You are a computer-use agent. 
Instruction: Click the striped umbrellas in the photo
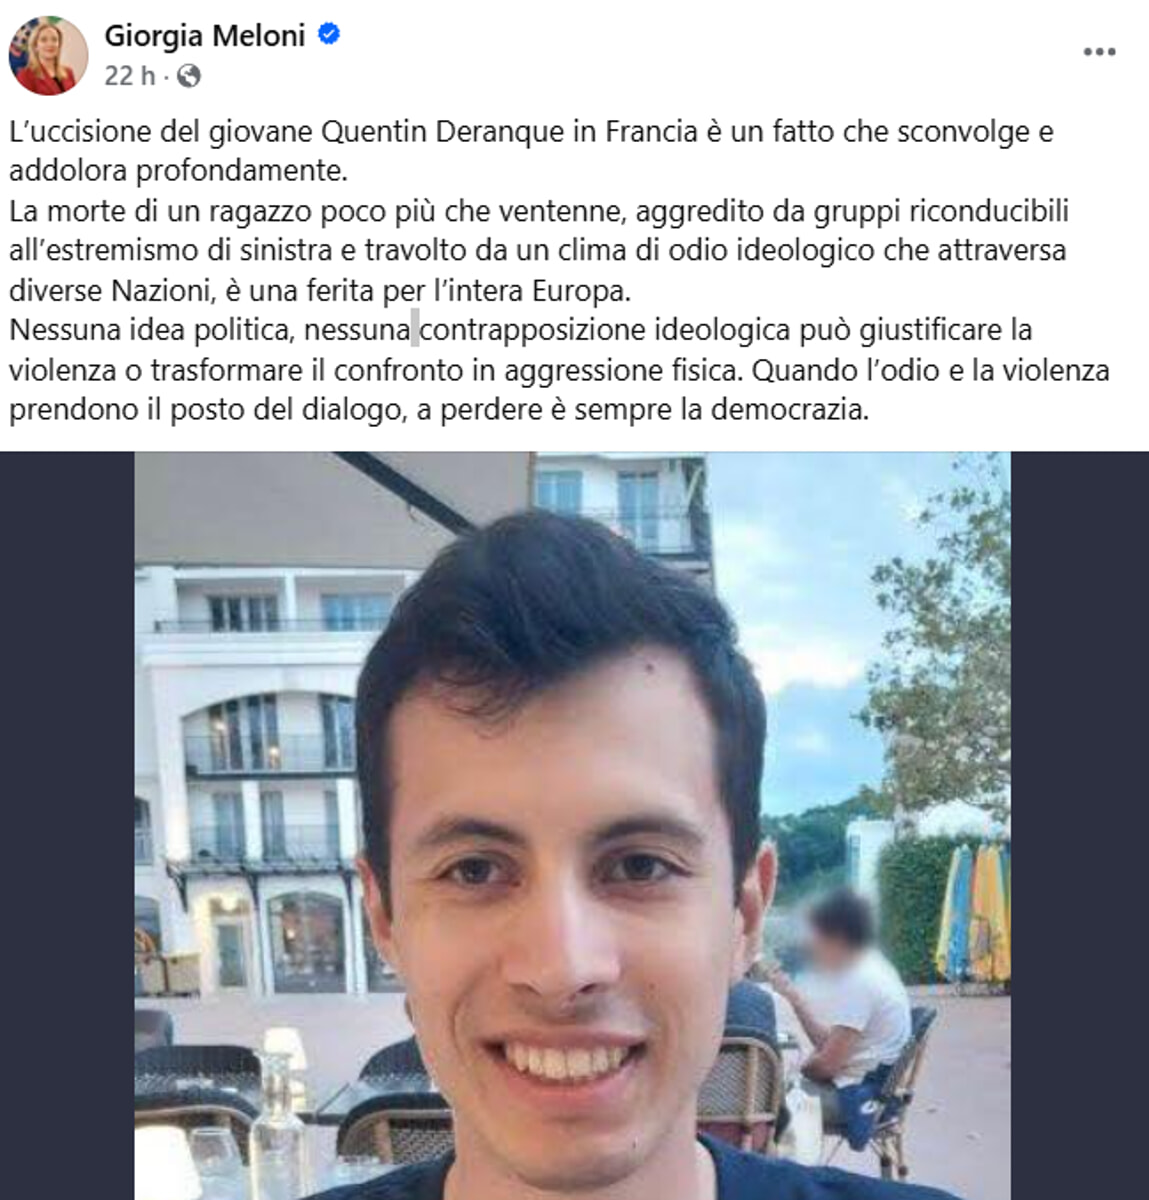[x=974, y=912]
